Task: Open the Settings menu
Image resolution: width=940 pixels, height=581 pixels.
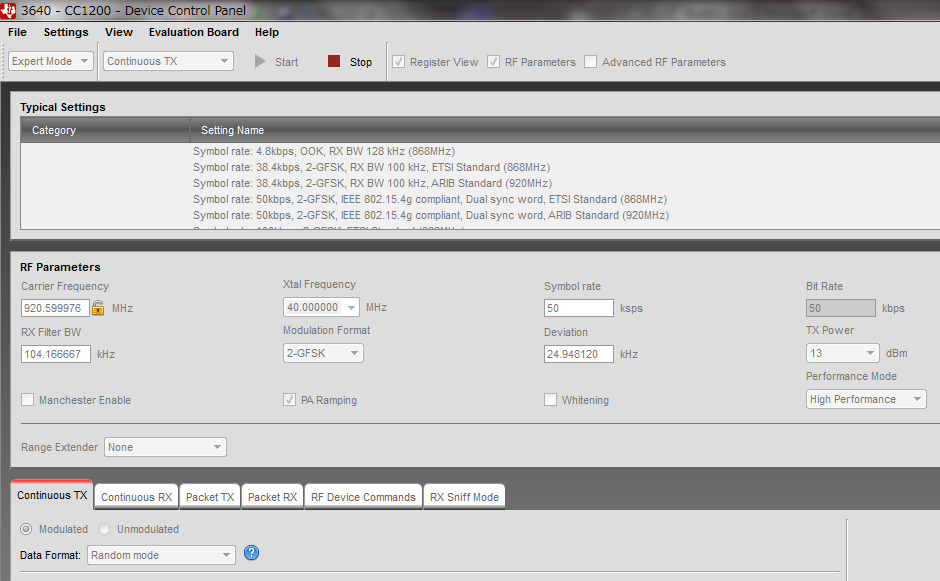Action: coord(66,32)
